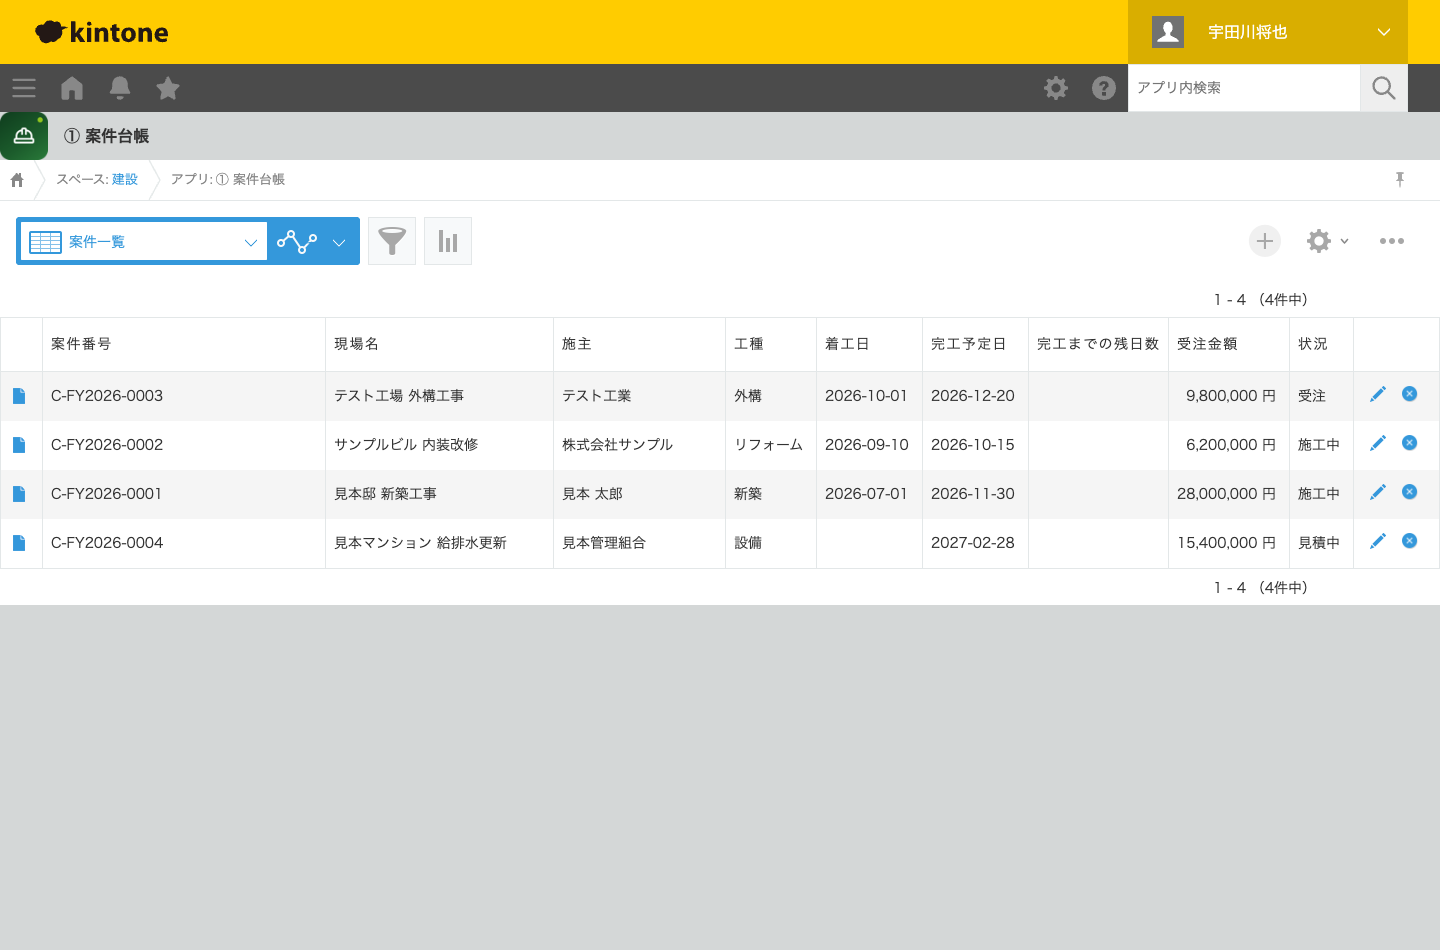Open the notifications bell

click(120, 88)
